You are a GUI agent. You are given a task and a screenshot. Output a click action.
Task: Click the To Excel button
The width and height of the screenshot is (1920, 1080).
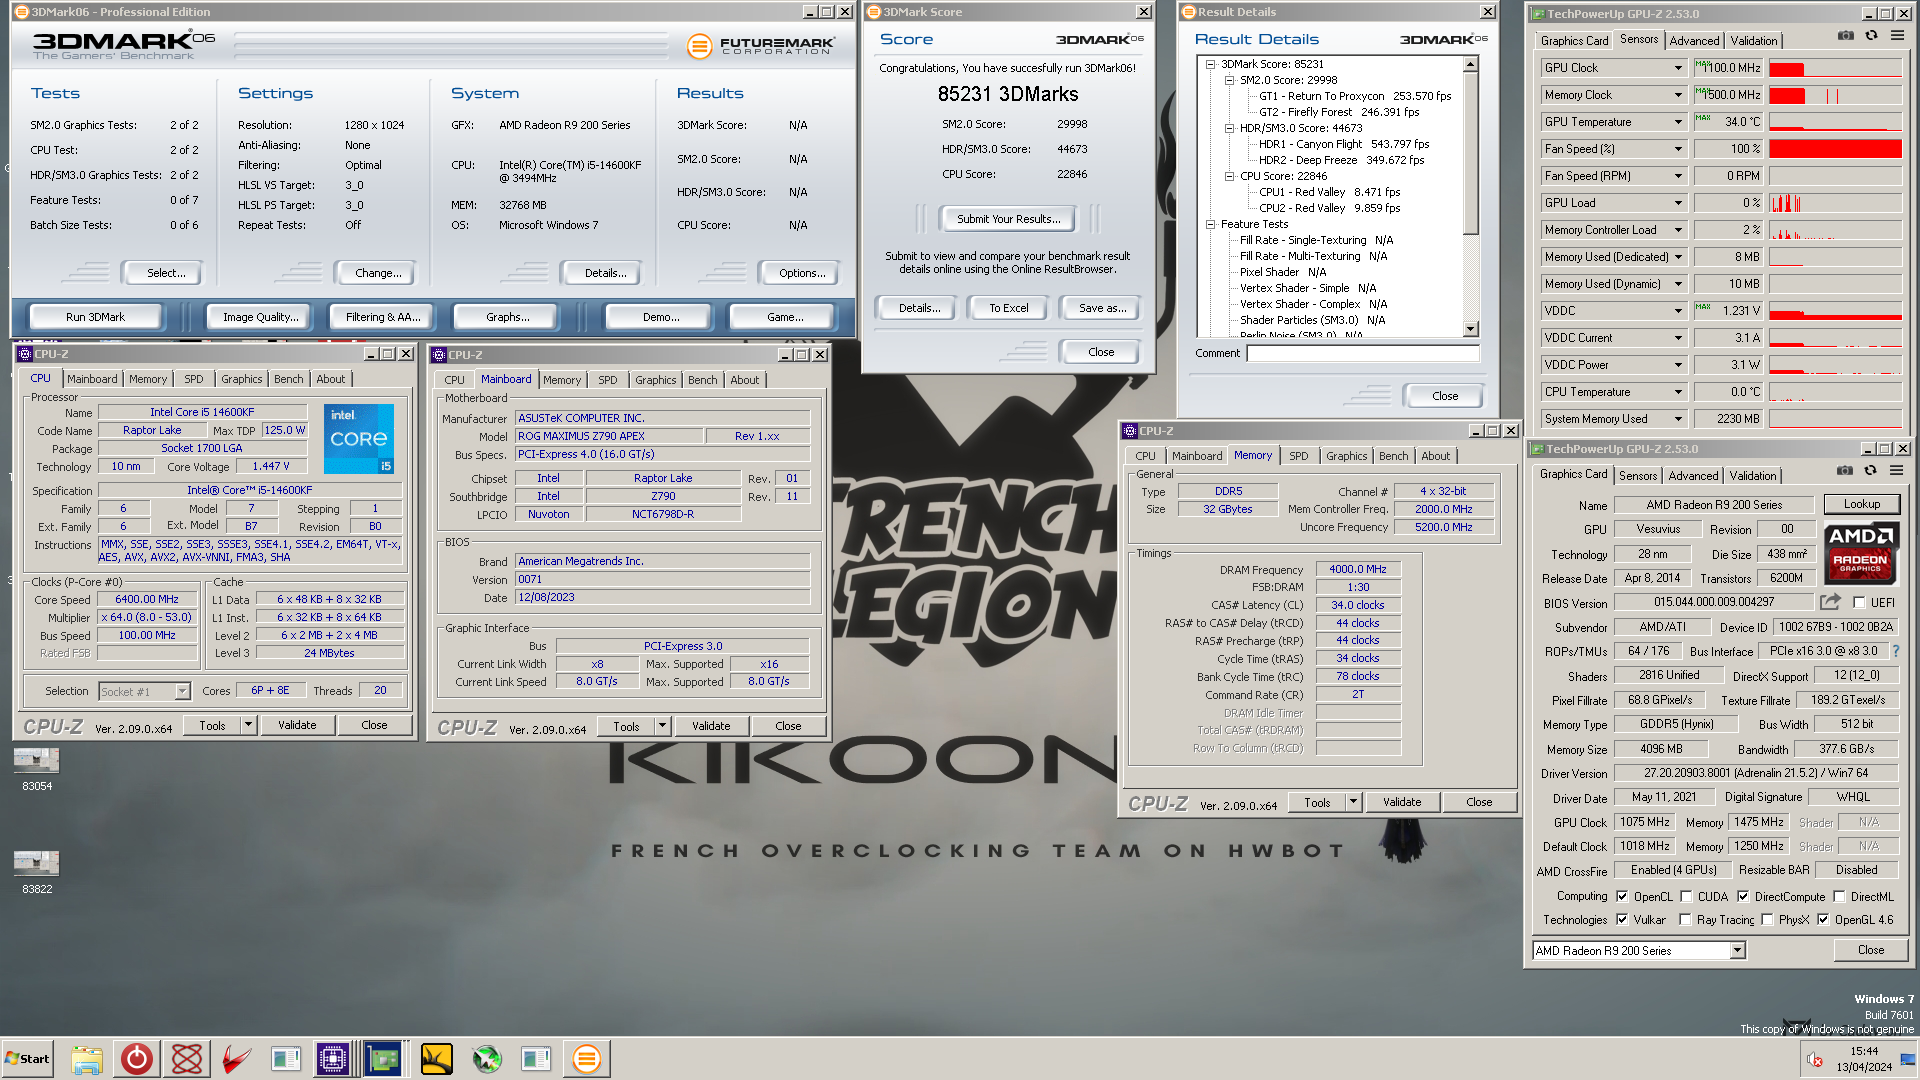tap(1008, 308)
